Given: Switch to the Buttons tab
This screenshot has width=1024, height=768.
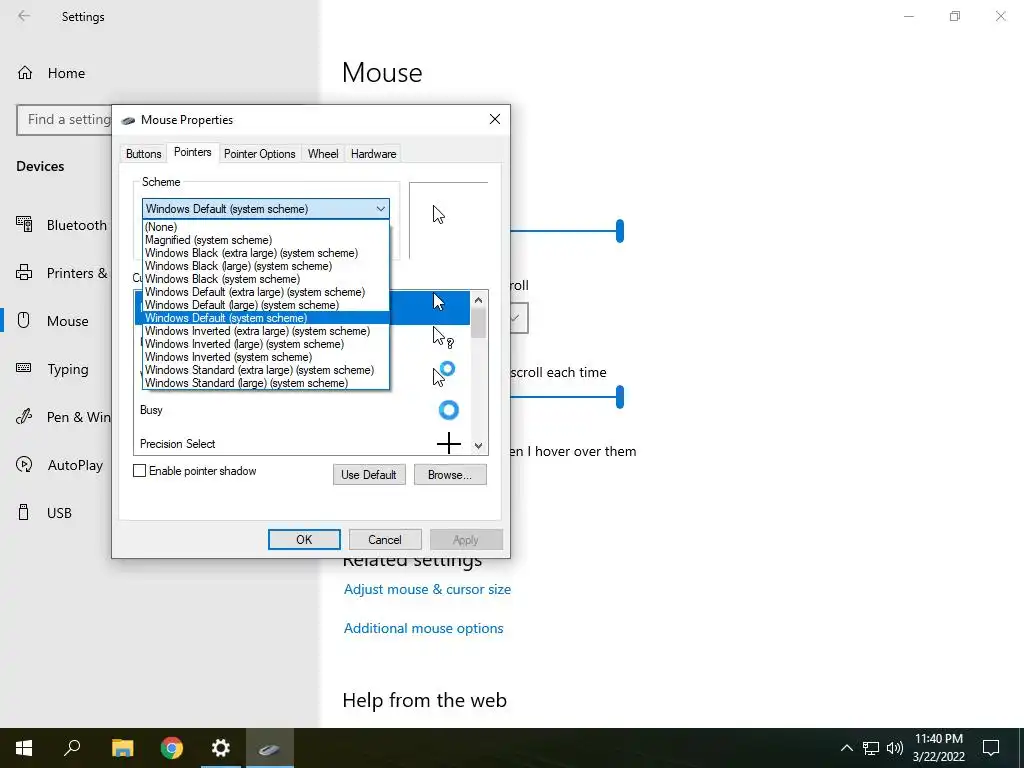Looking at the screenshot, I should point(144,153).
